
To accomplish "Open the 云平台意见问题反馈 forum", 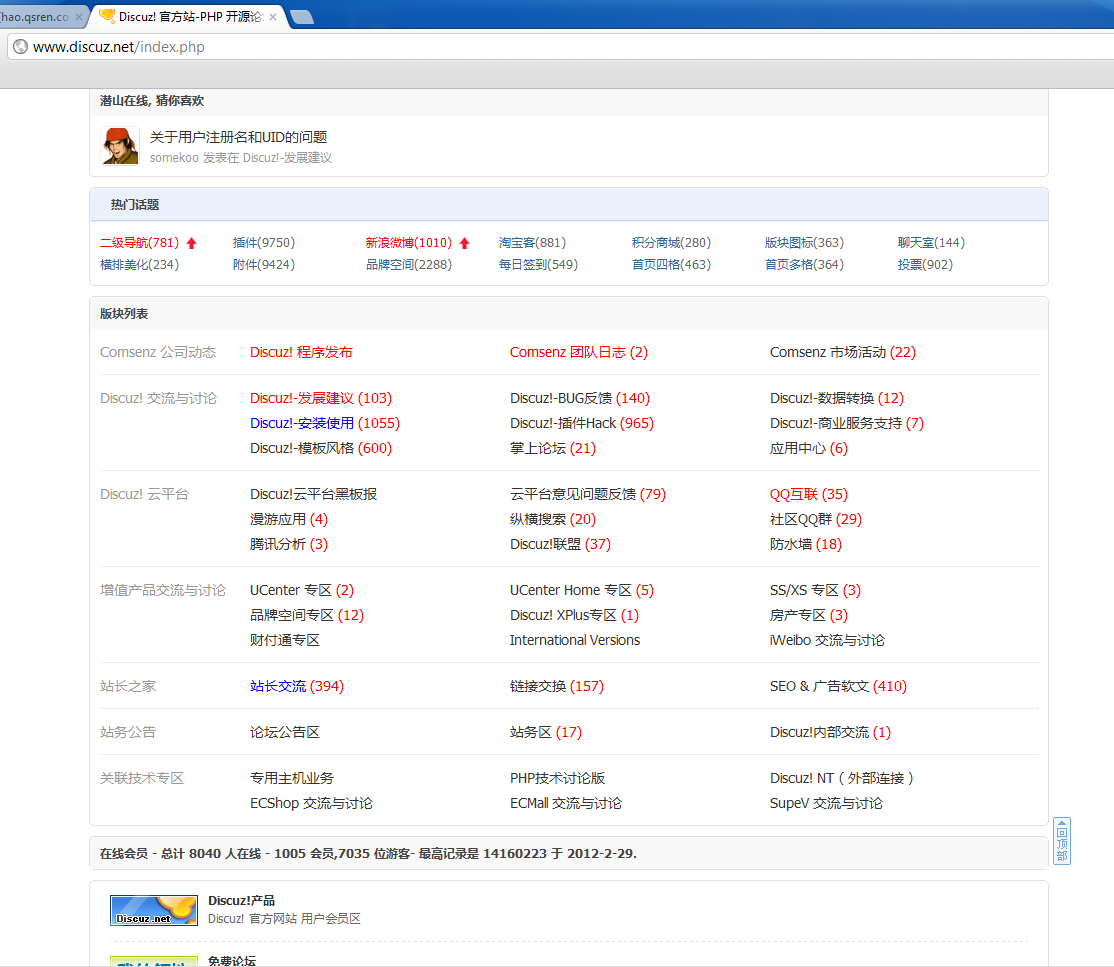I will click(573, 495).
